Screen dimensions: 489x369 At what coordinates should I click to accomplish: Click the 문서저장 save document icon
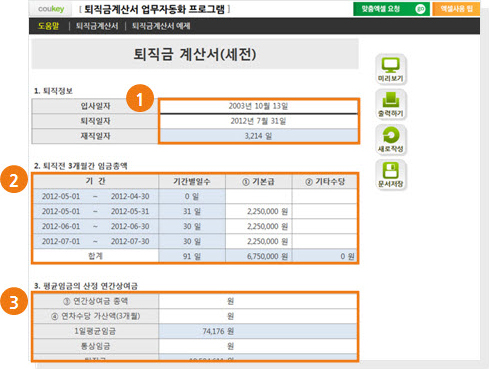(391, 174)
